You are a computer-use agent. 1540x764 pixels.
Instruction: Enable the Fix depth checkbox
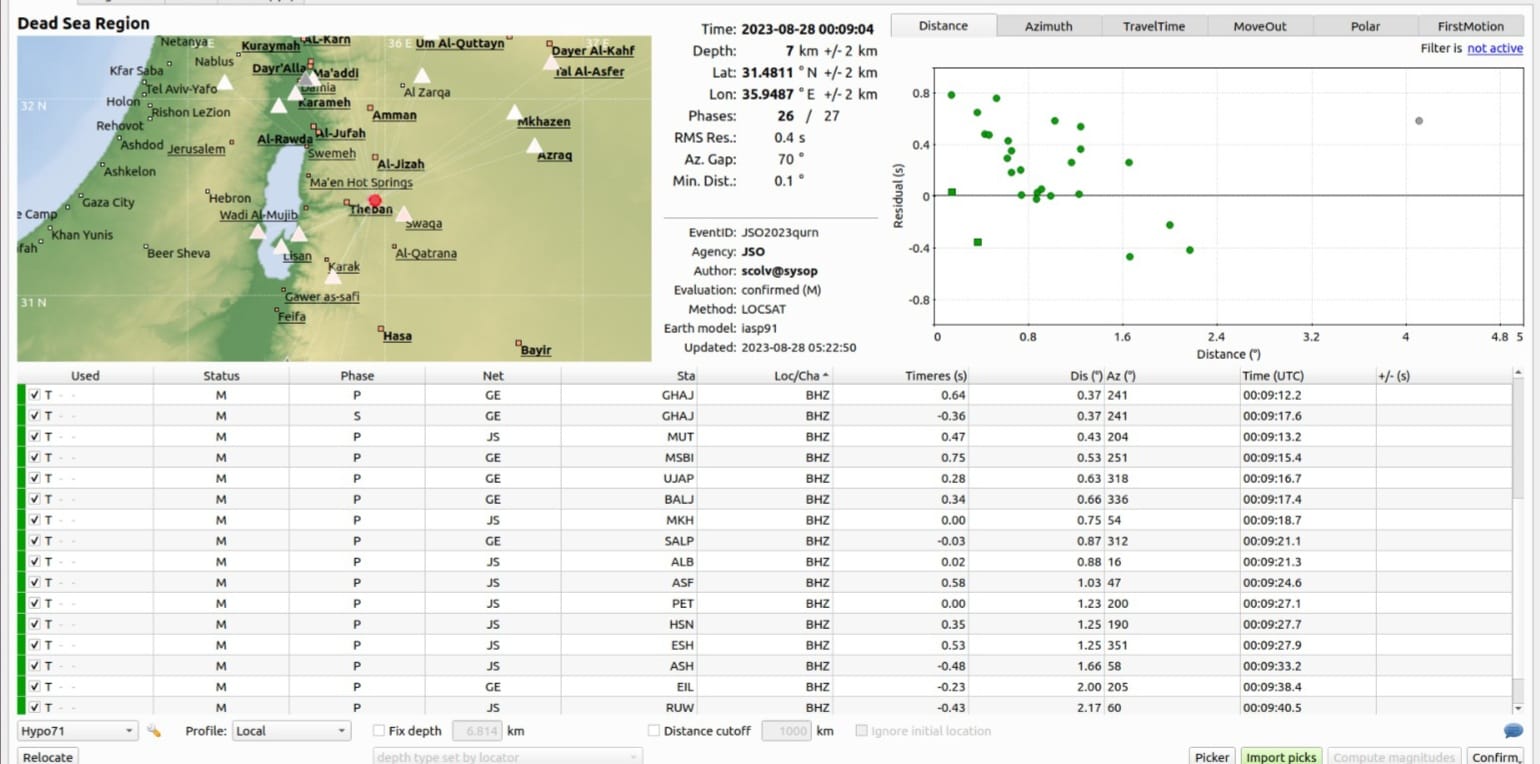click(379, 731)
